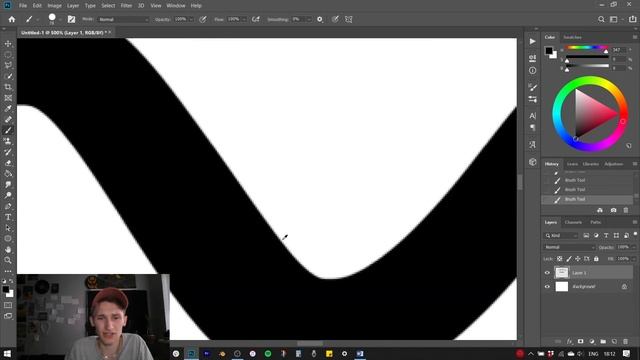
Task: Open smoothing options gear icon
Action: tap(320, 19)
